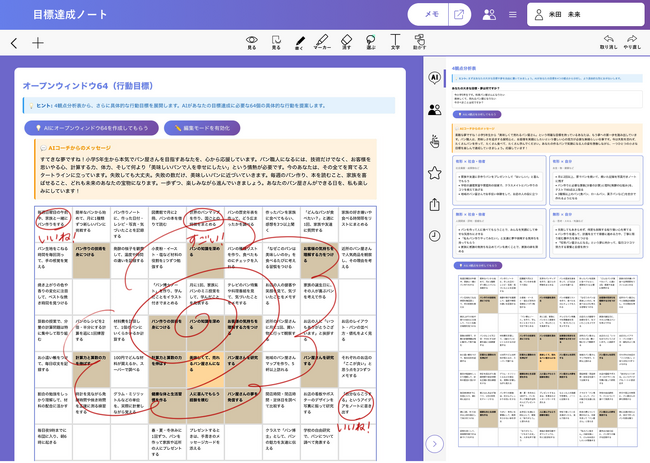
Task: Go back with the left chevron
Action: [14, 43]
